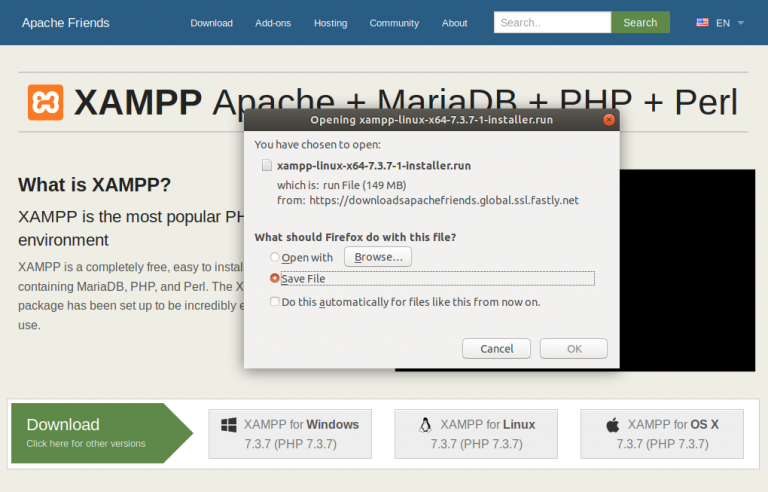Click the Browse... button in dialog

pos(378,257)
